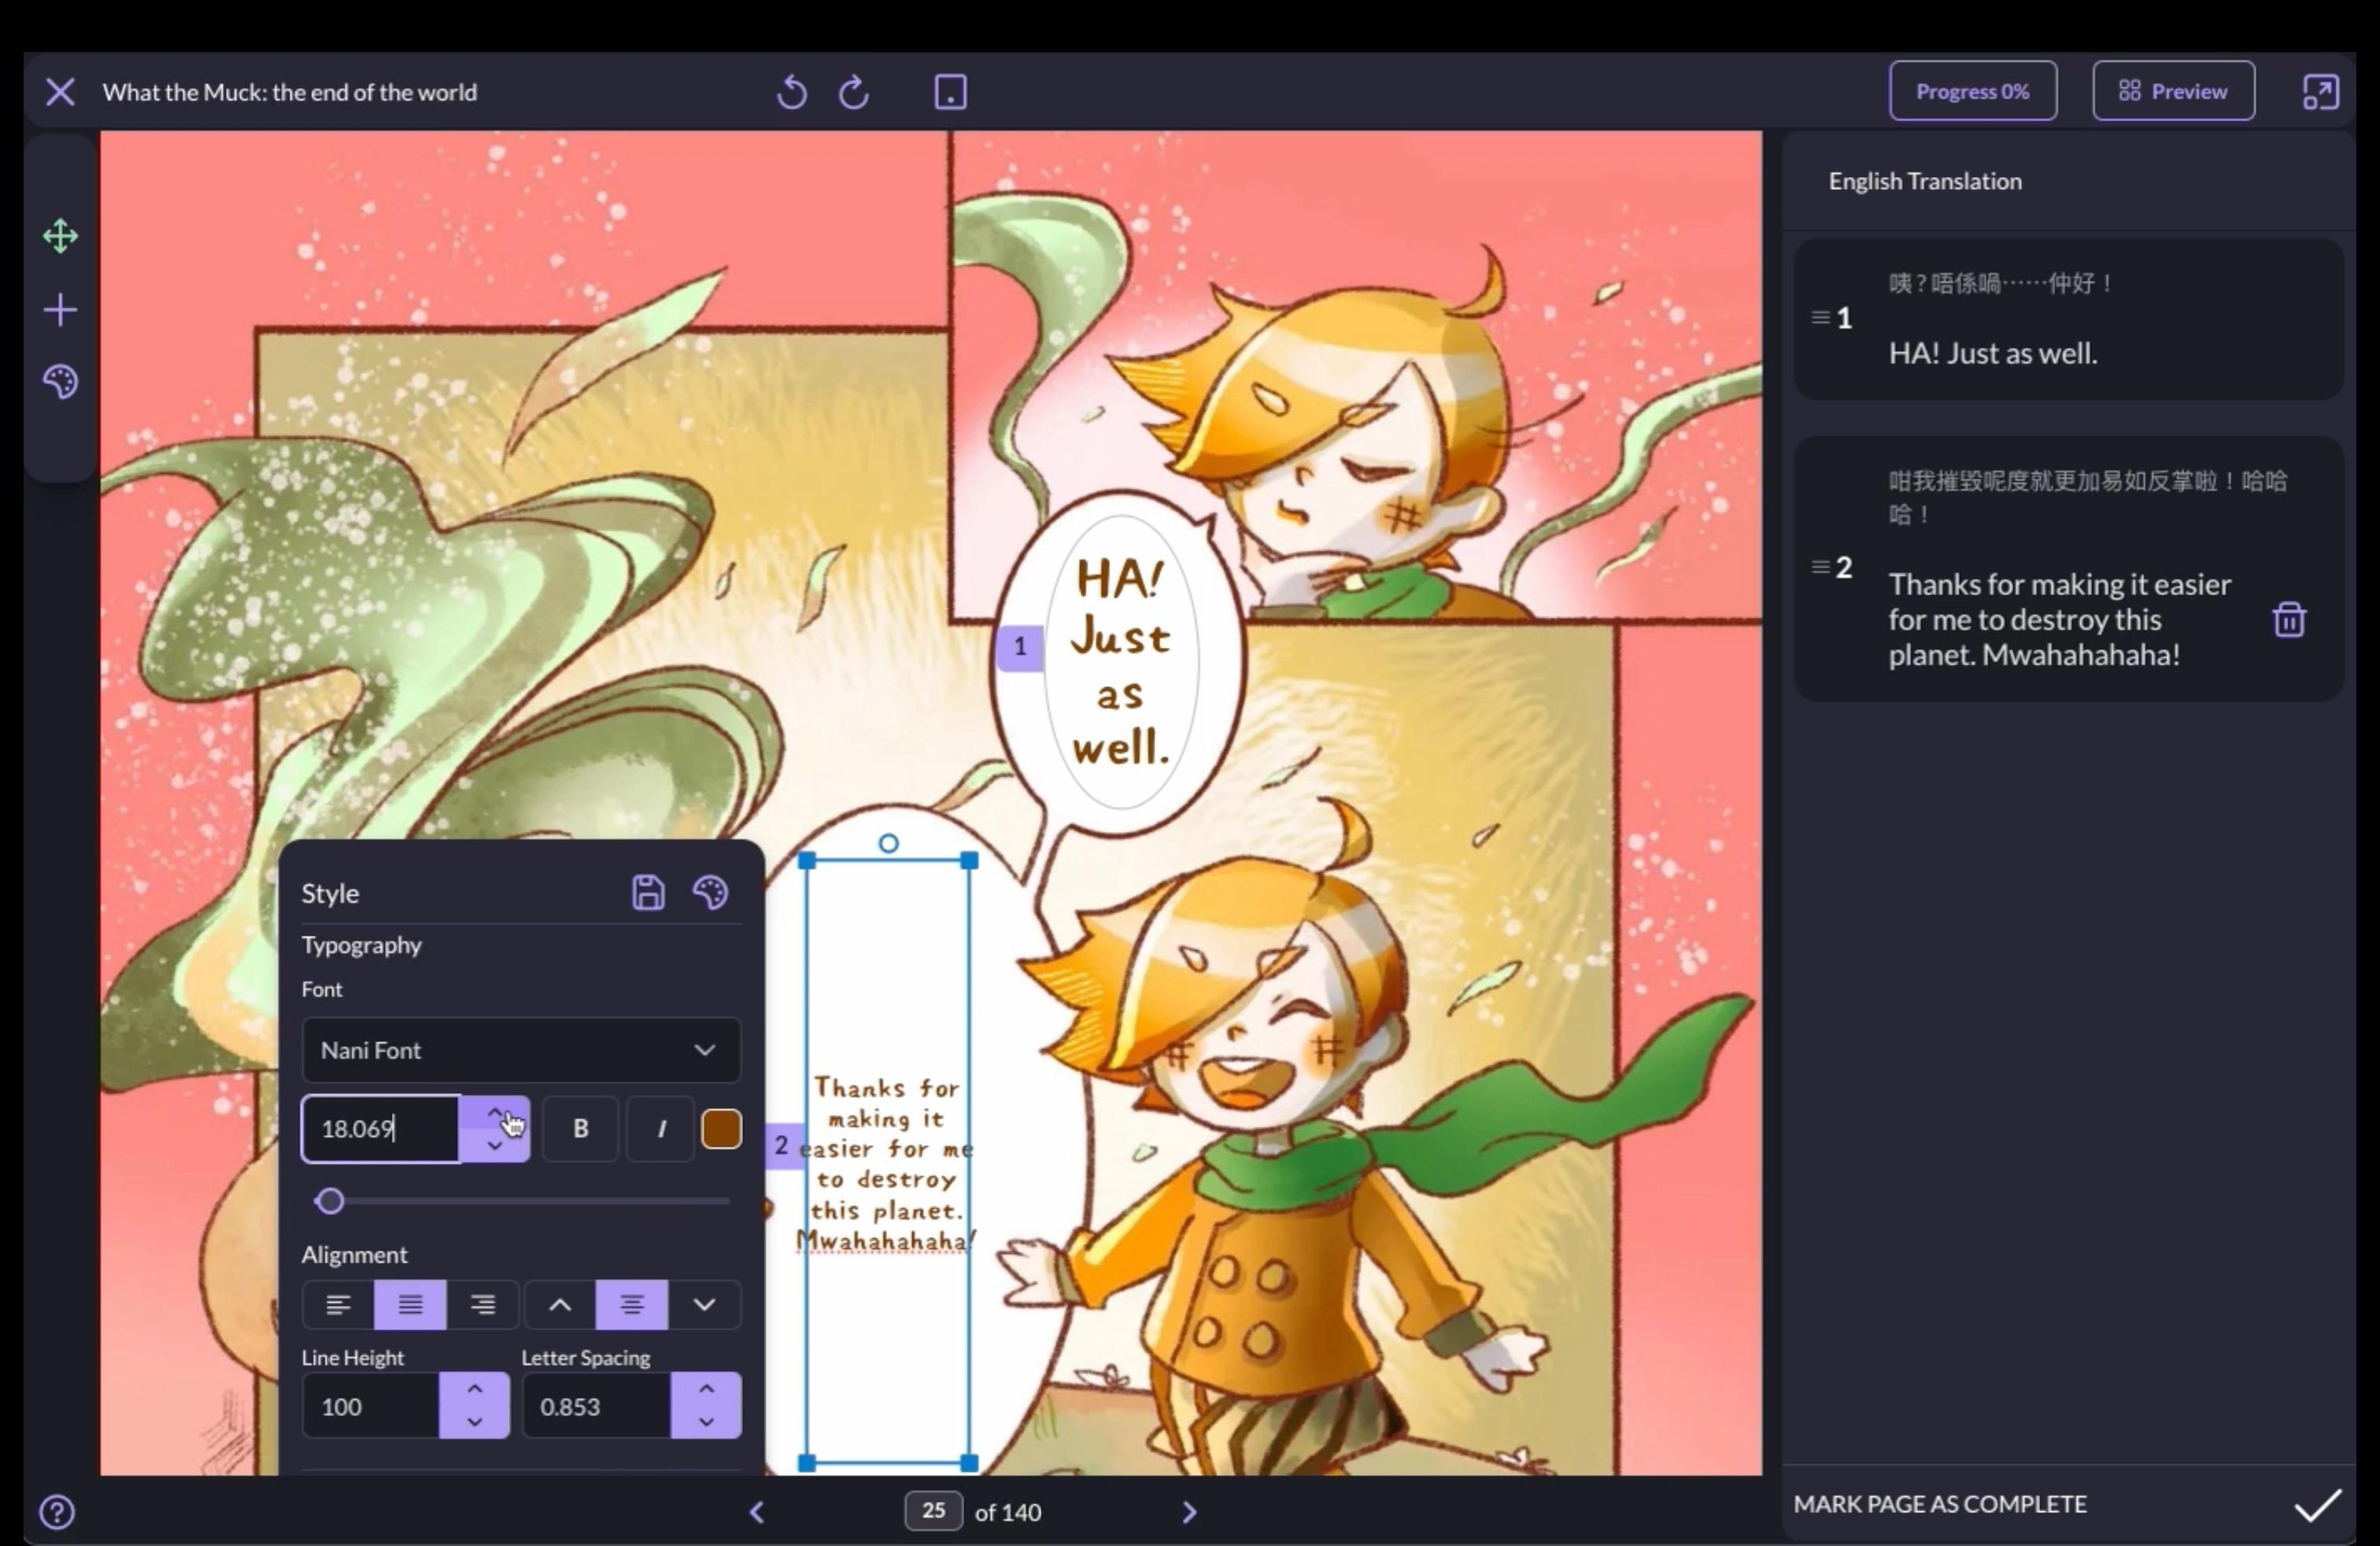2380x1546 pixels.
Task: Align text left
Action: pyautogui.click(x=338, y=1305)
